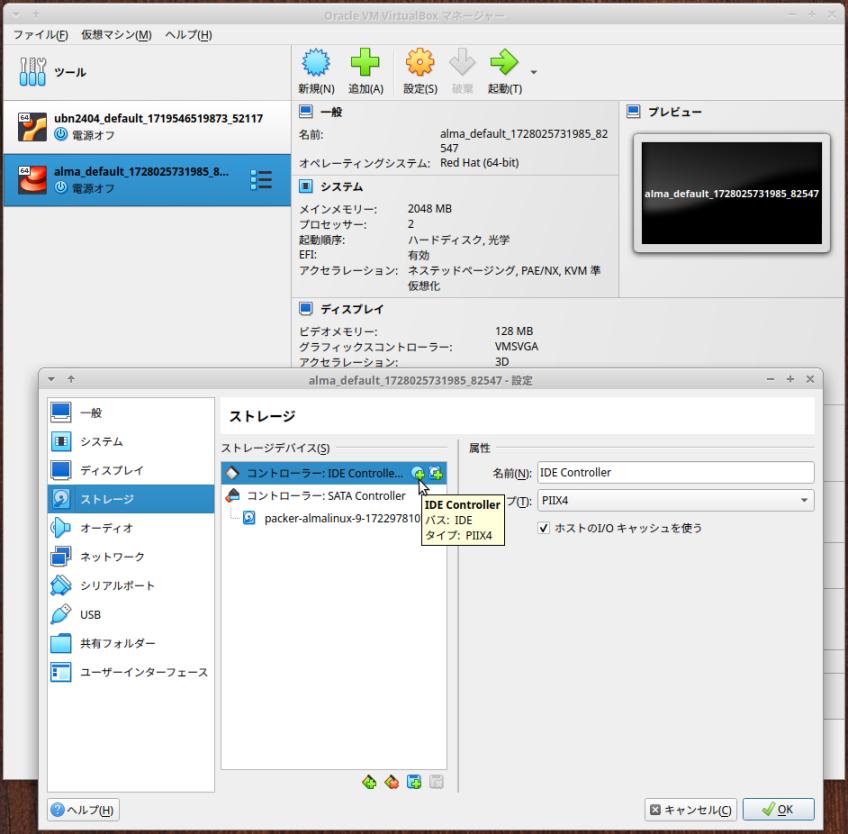Open the alma_default VM list menu icon

pos(261,180)
